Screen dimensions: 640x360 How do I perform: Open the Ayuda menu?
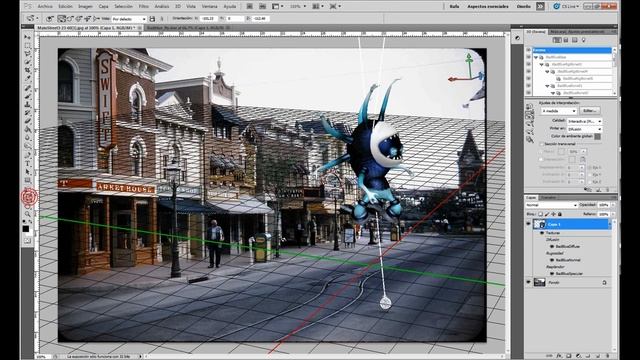(230, 7)
